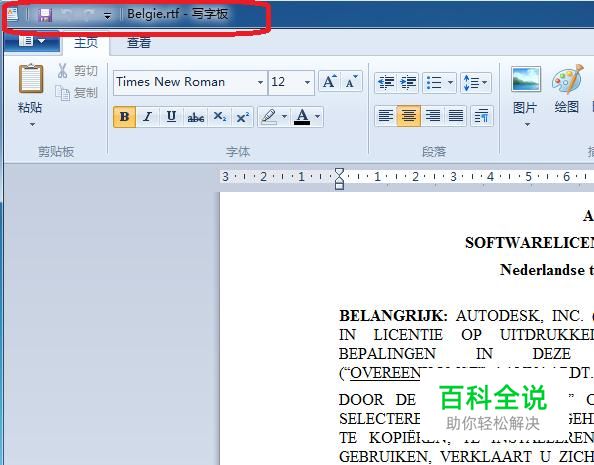This screenshot has width=594, height=465.
Task: Expand the font family dropdown arrow
Action: tap(260, 82)
